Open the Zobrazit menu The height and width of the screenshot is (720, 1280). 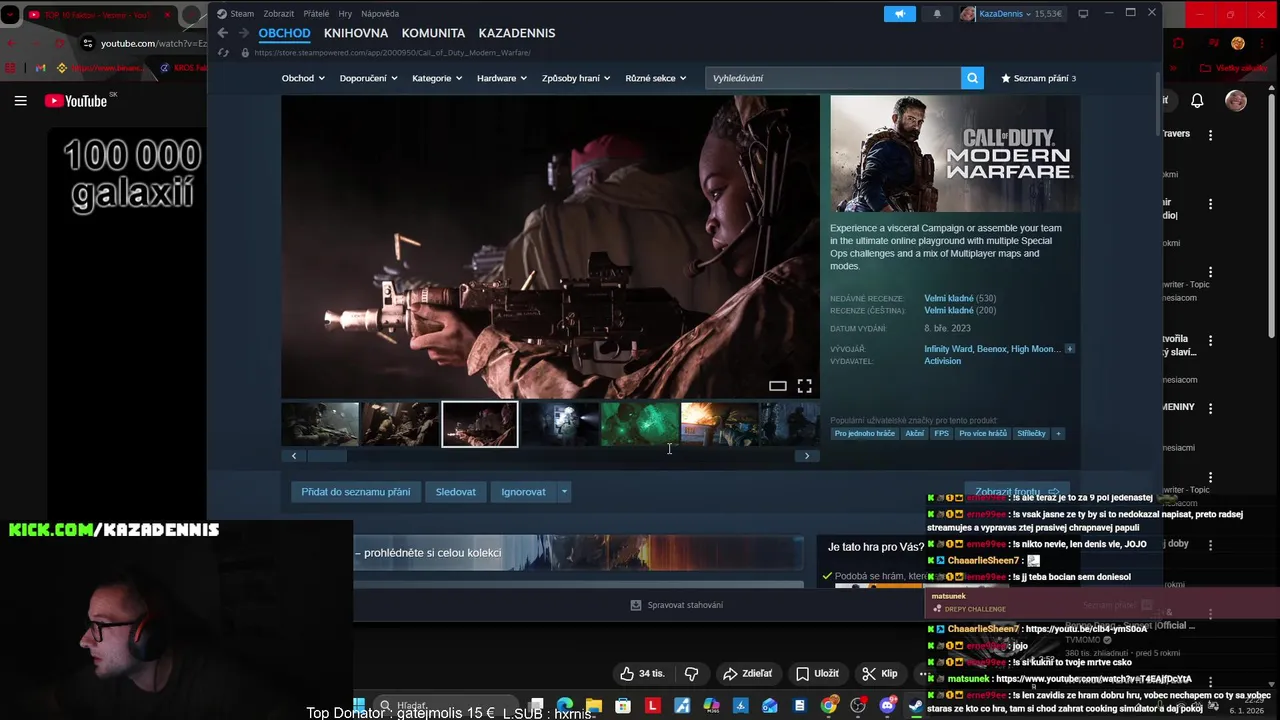pyautogui.click(x=279, y=14)
